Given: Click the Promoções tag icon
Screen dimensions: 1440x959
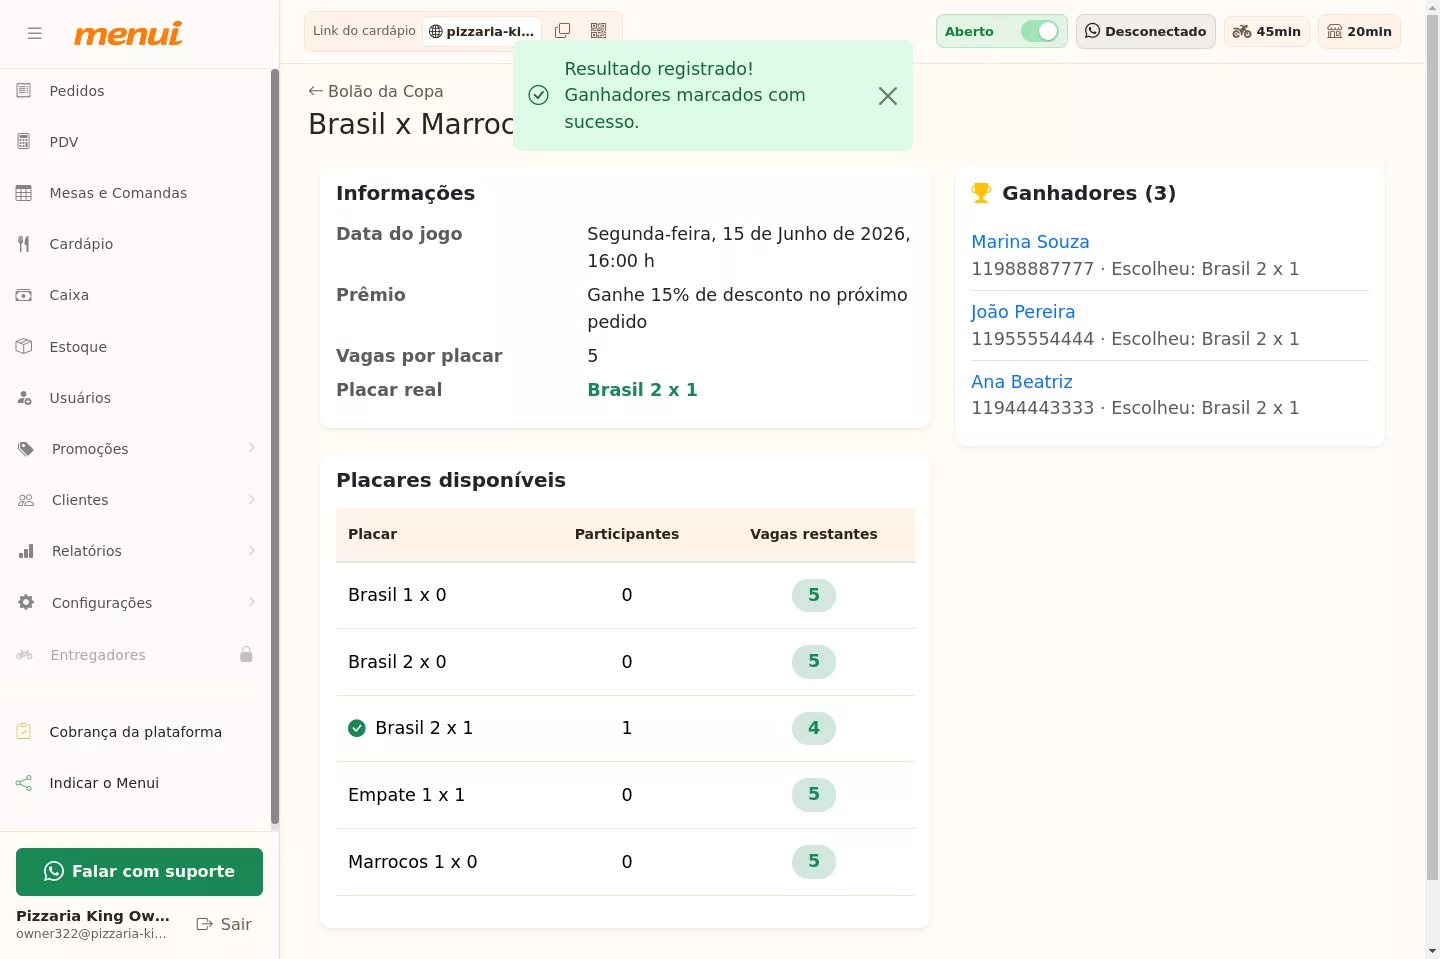Looking at the screenshot, I should pyautogui.click(x=26, y=449).
